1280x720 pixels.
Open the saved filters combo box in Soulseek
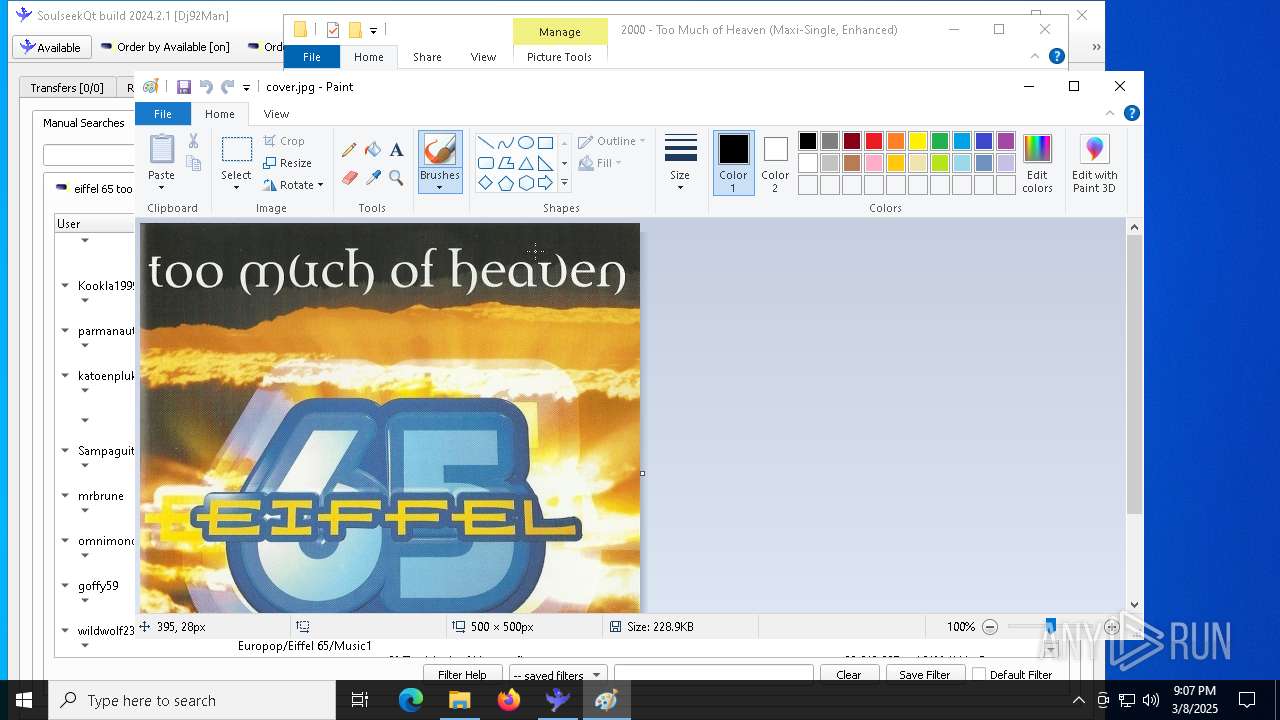(x=558, y=675)
